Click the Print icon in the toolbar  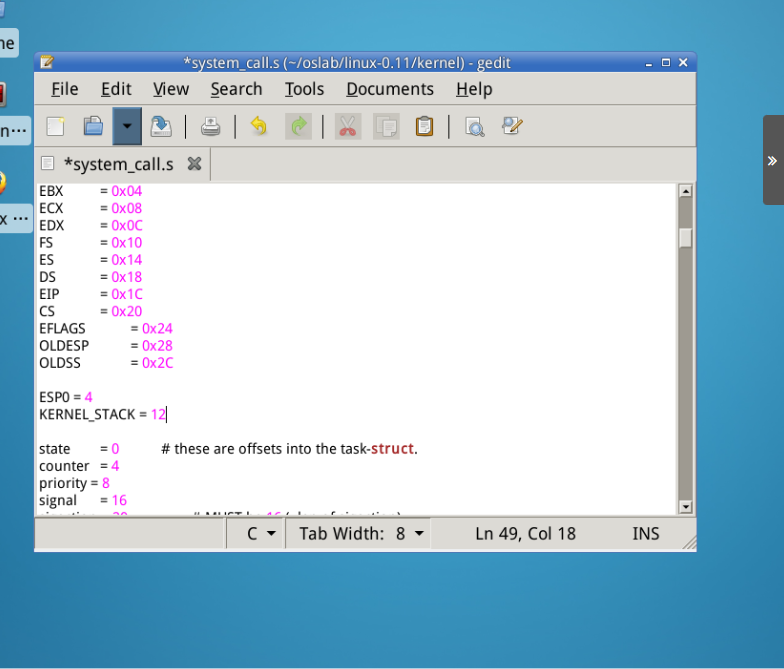pyautogui.click(x=210, y=127)
